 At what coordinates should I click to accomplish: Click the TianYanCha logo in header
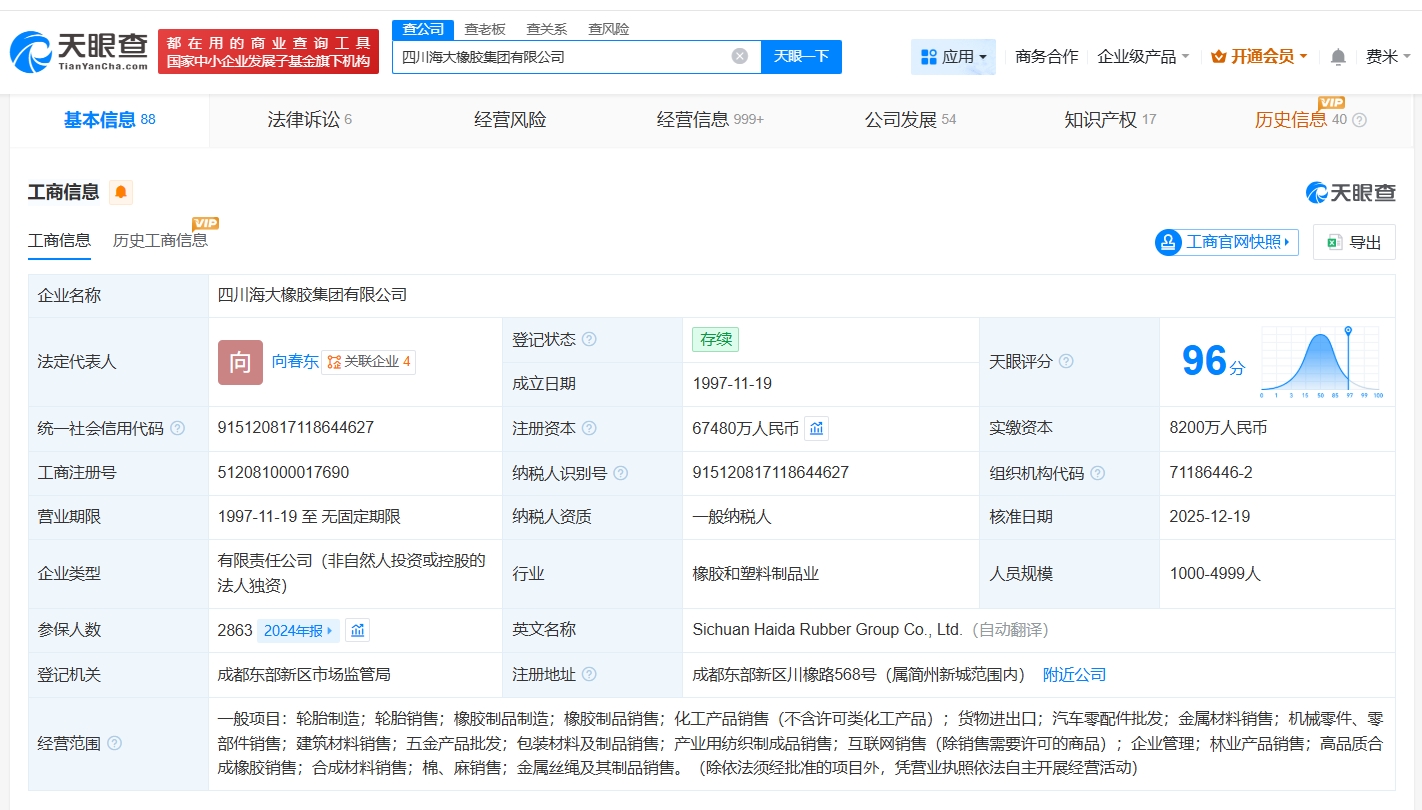[80, 51]
